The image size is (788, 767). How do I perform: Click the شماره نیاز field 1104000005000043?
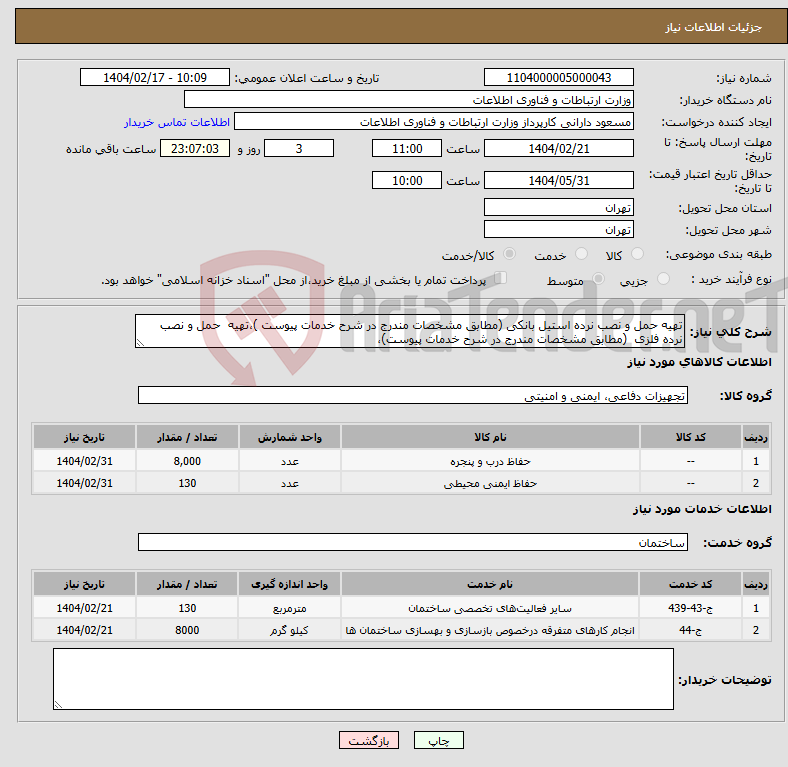click(x=558, y=77)
